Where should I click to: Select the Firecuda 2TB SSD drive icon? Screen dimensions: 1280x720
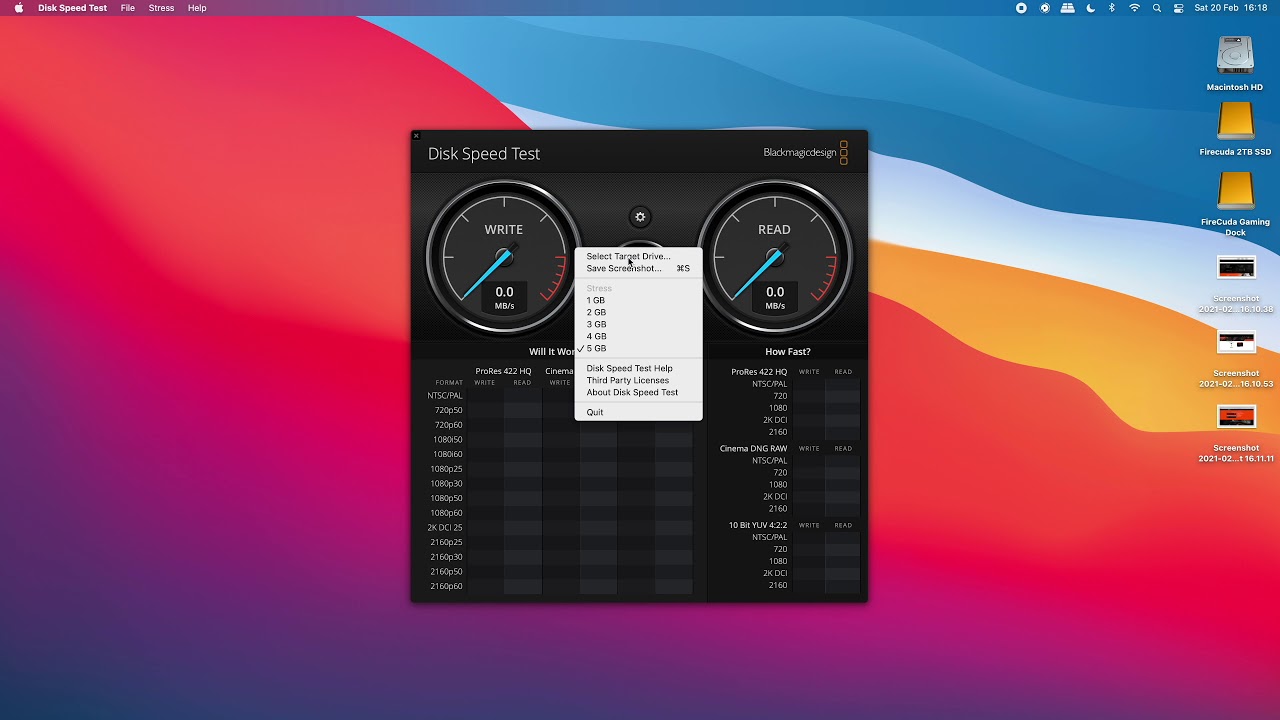pyautogui.click(x=1235, y=122)
